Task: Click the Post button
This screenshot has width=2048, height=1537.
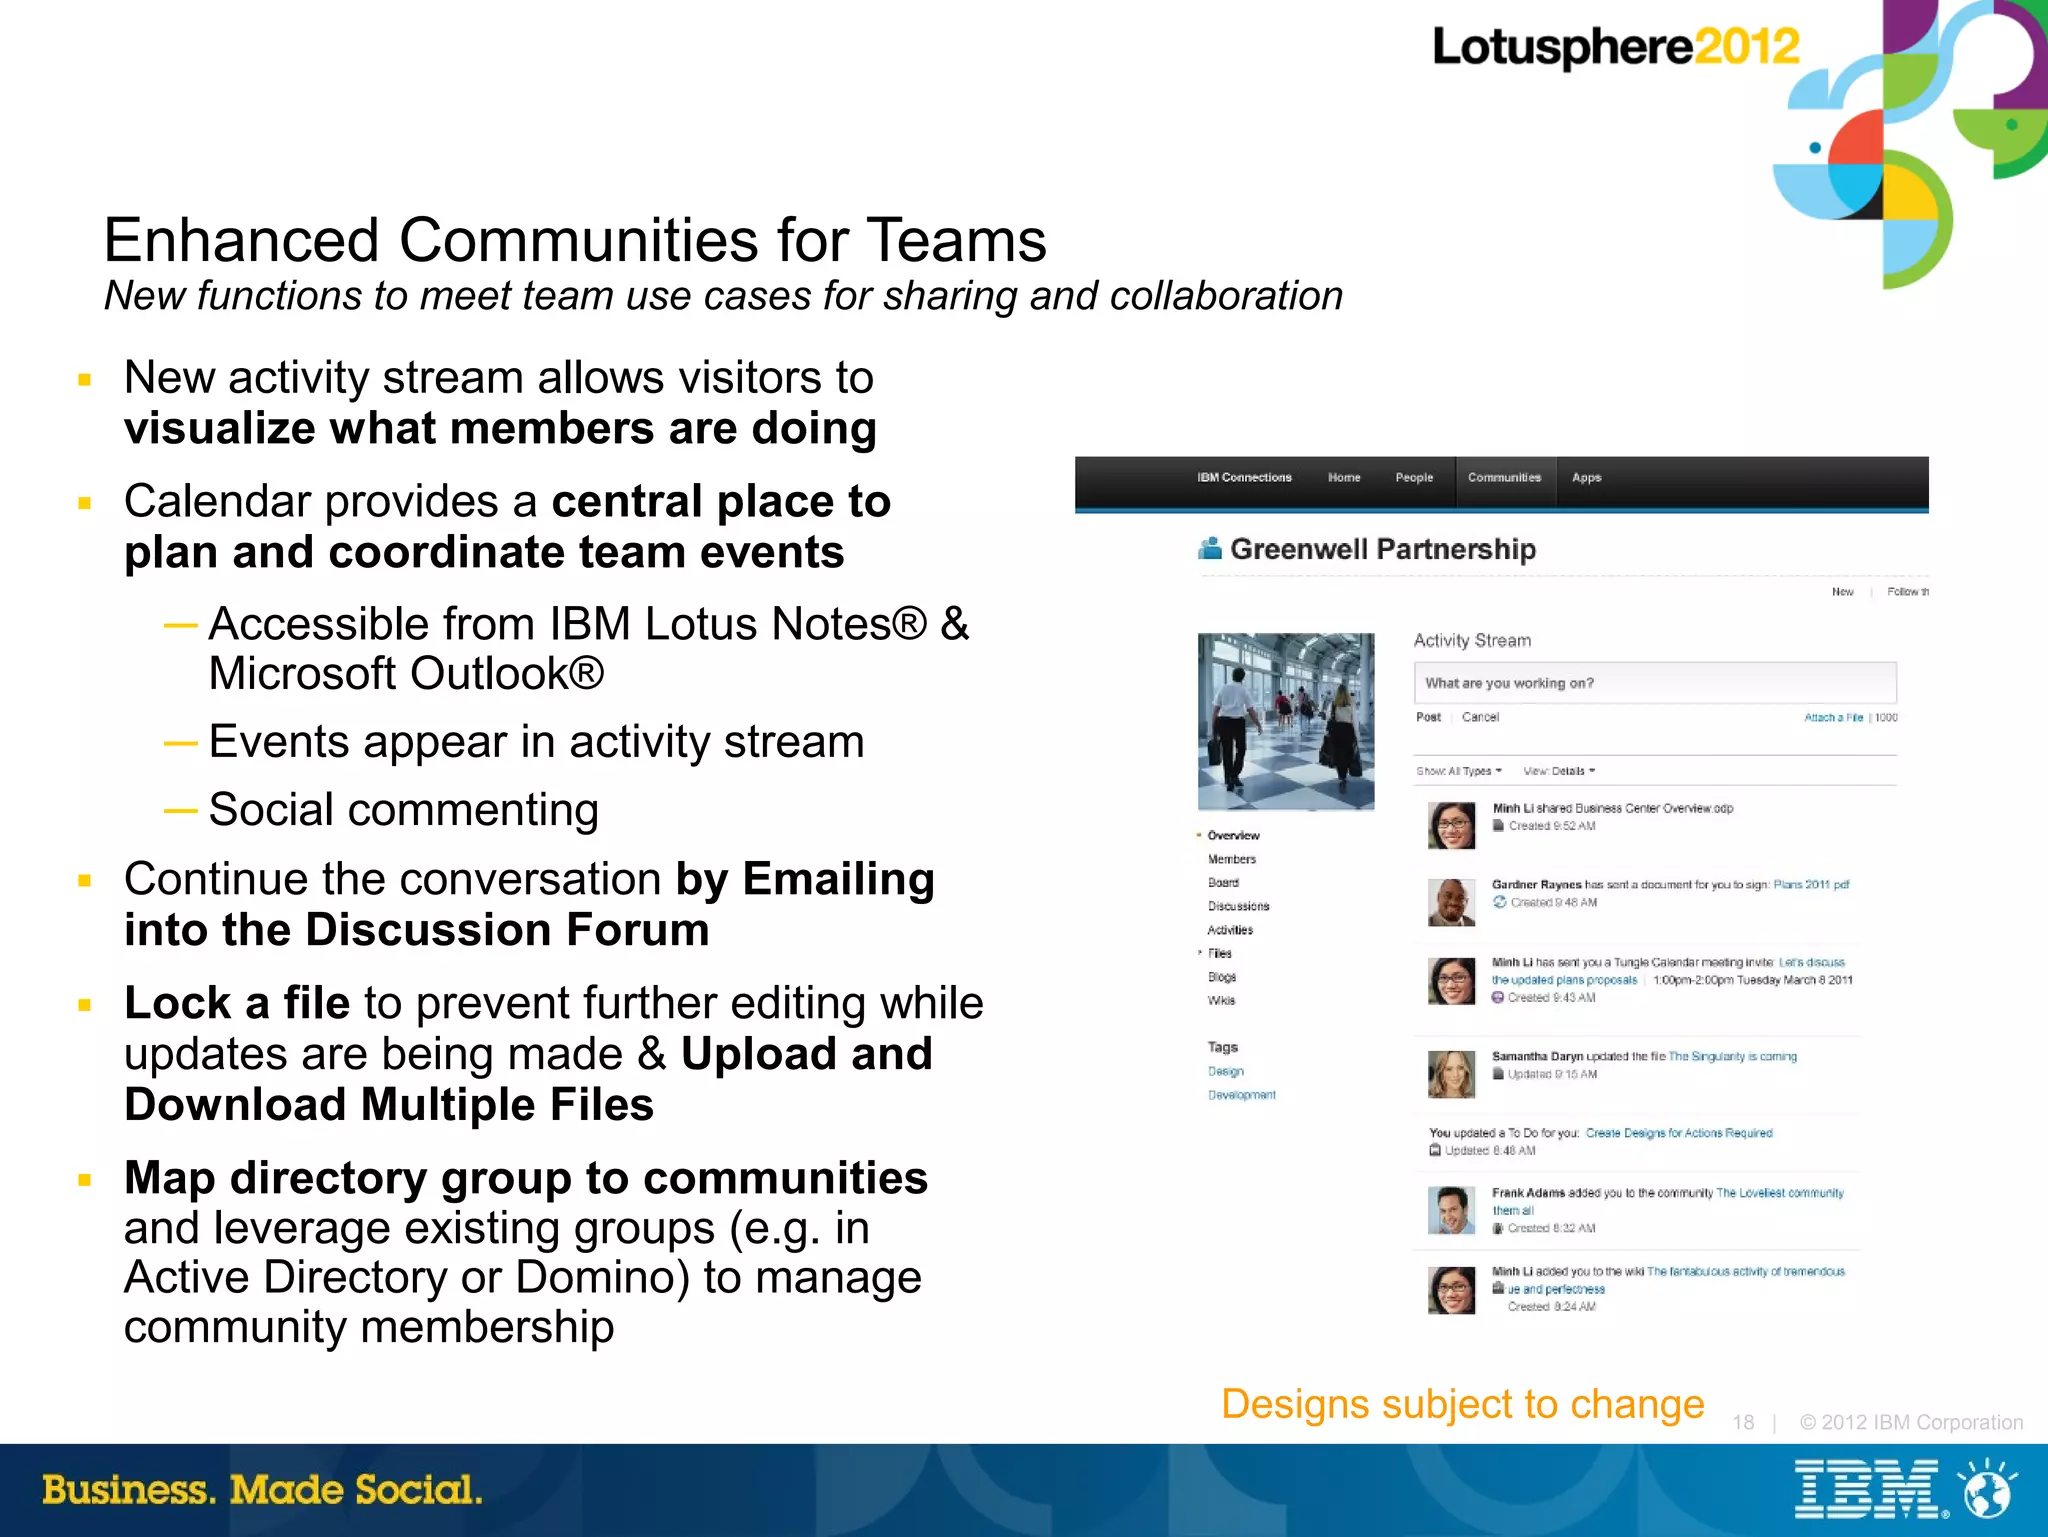Action: [1428, 717]
